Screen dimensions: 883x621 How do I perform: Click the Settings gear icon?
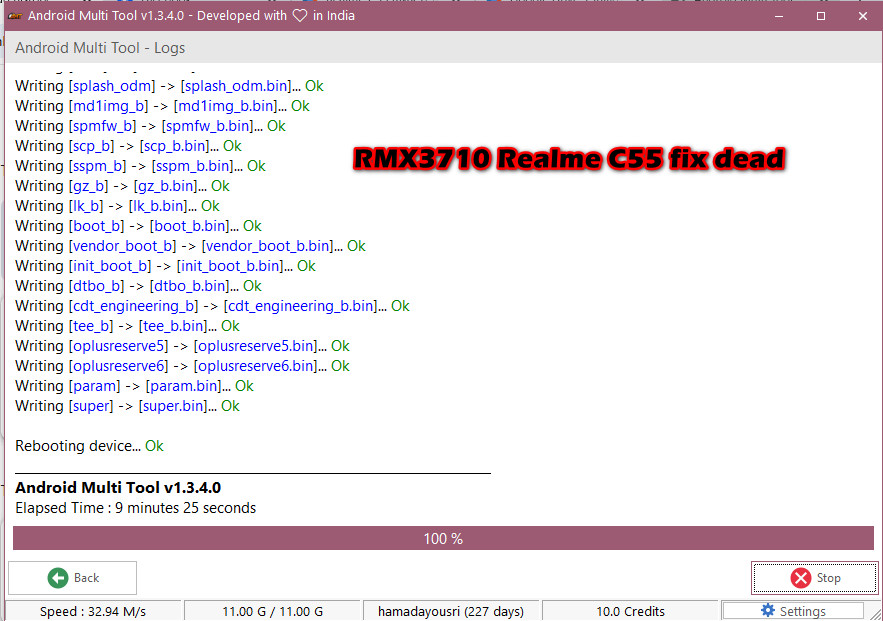pos(766,611)
